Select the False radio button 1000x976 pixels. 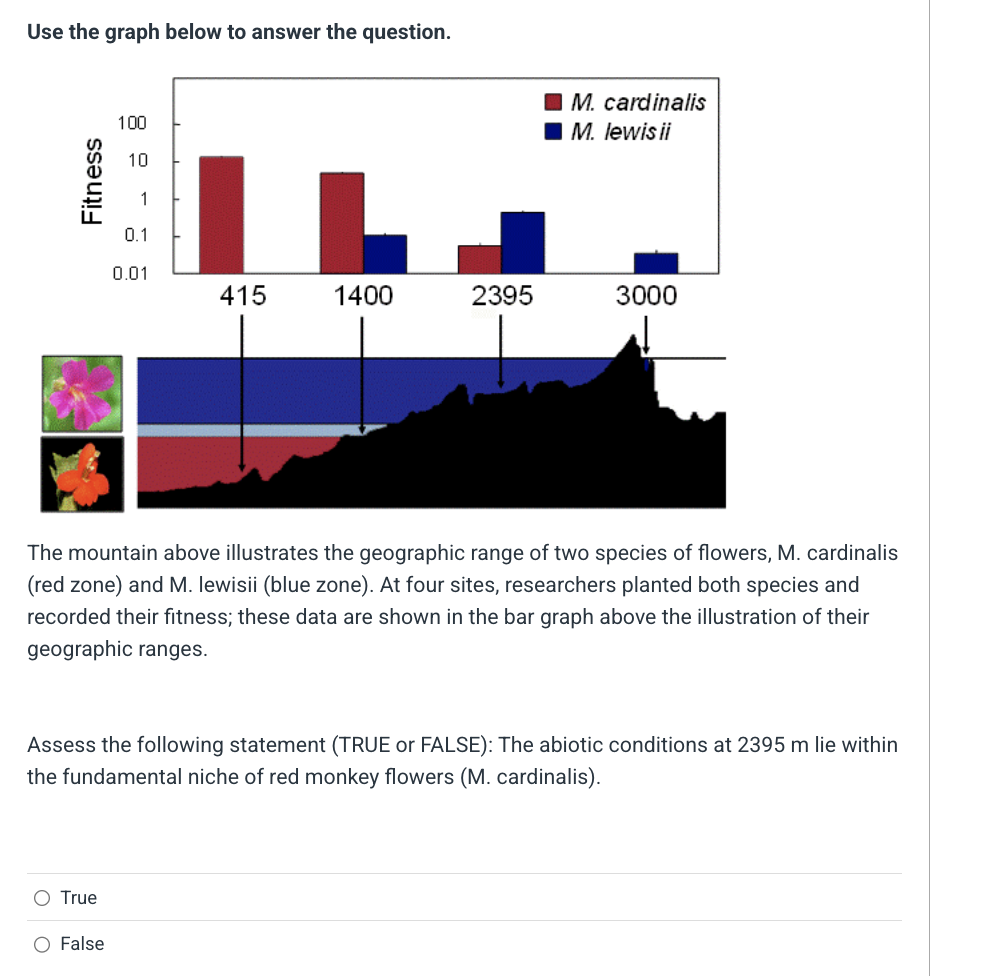[42, 944]
